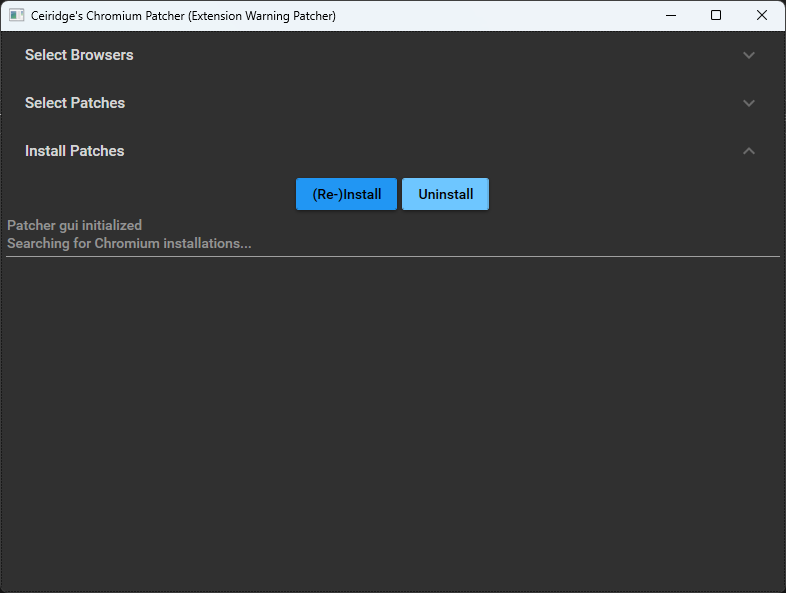Click the application icon in title bar
Image resolution: width=786 pixels, height=593 pixels.
(x=17, y=16)
